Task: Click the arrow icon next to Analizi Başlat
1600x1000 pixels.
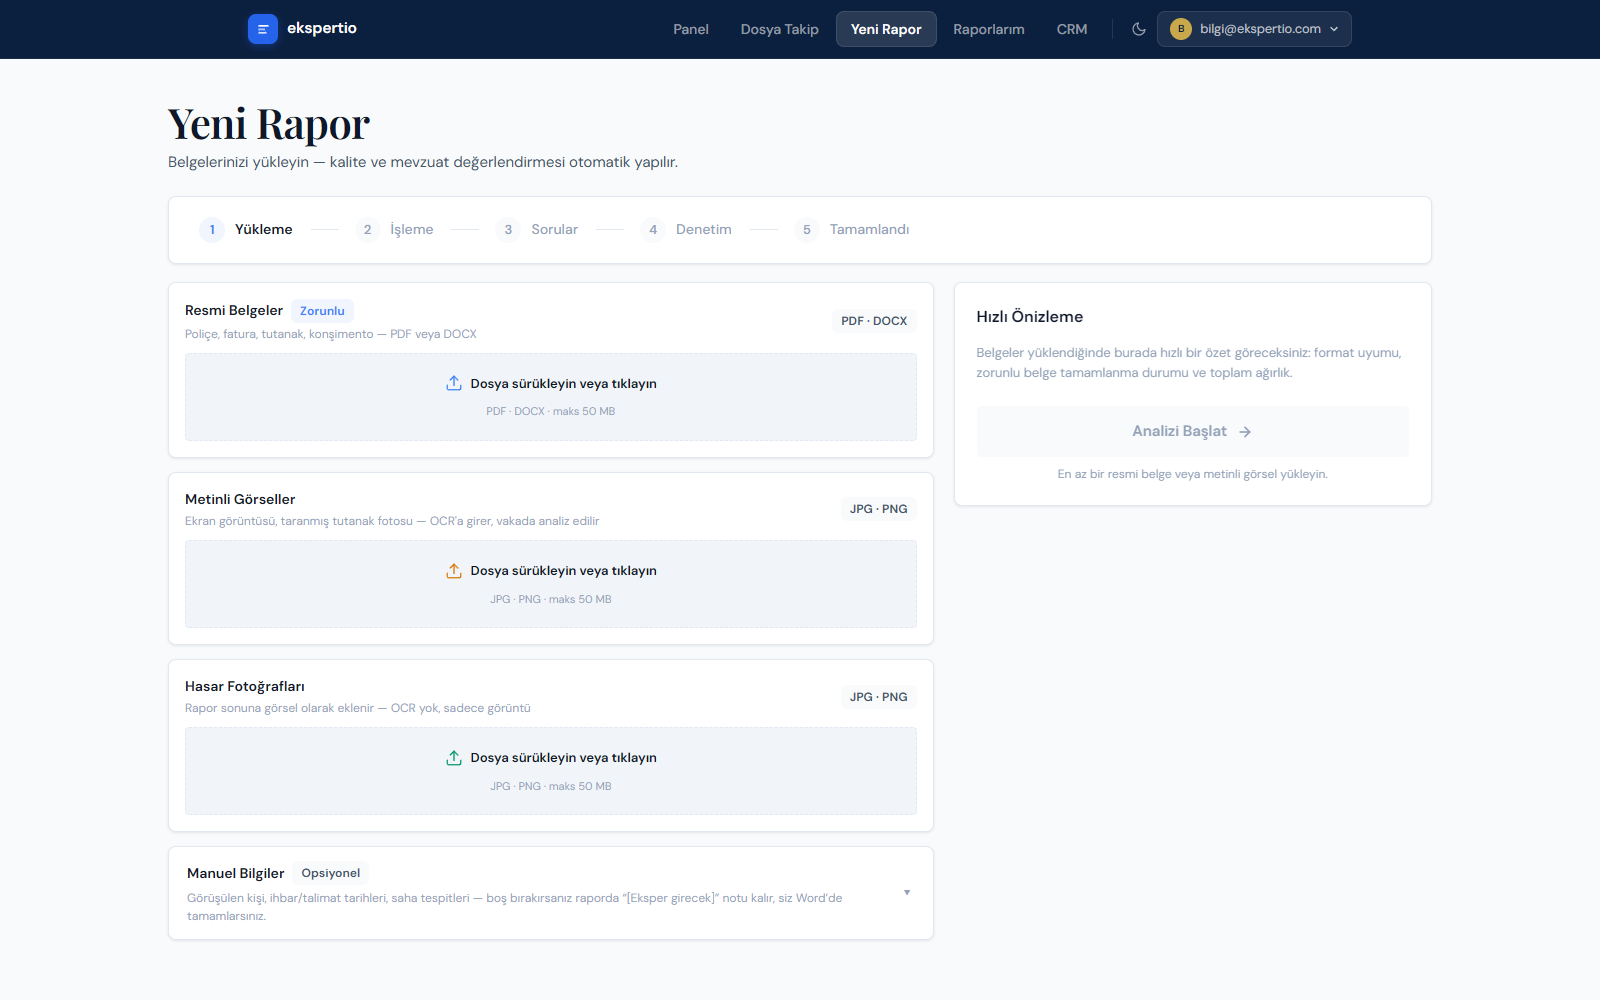Action: pos(1245,432)
